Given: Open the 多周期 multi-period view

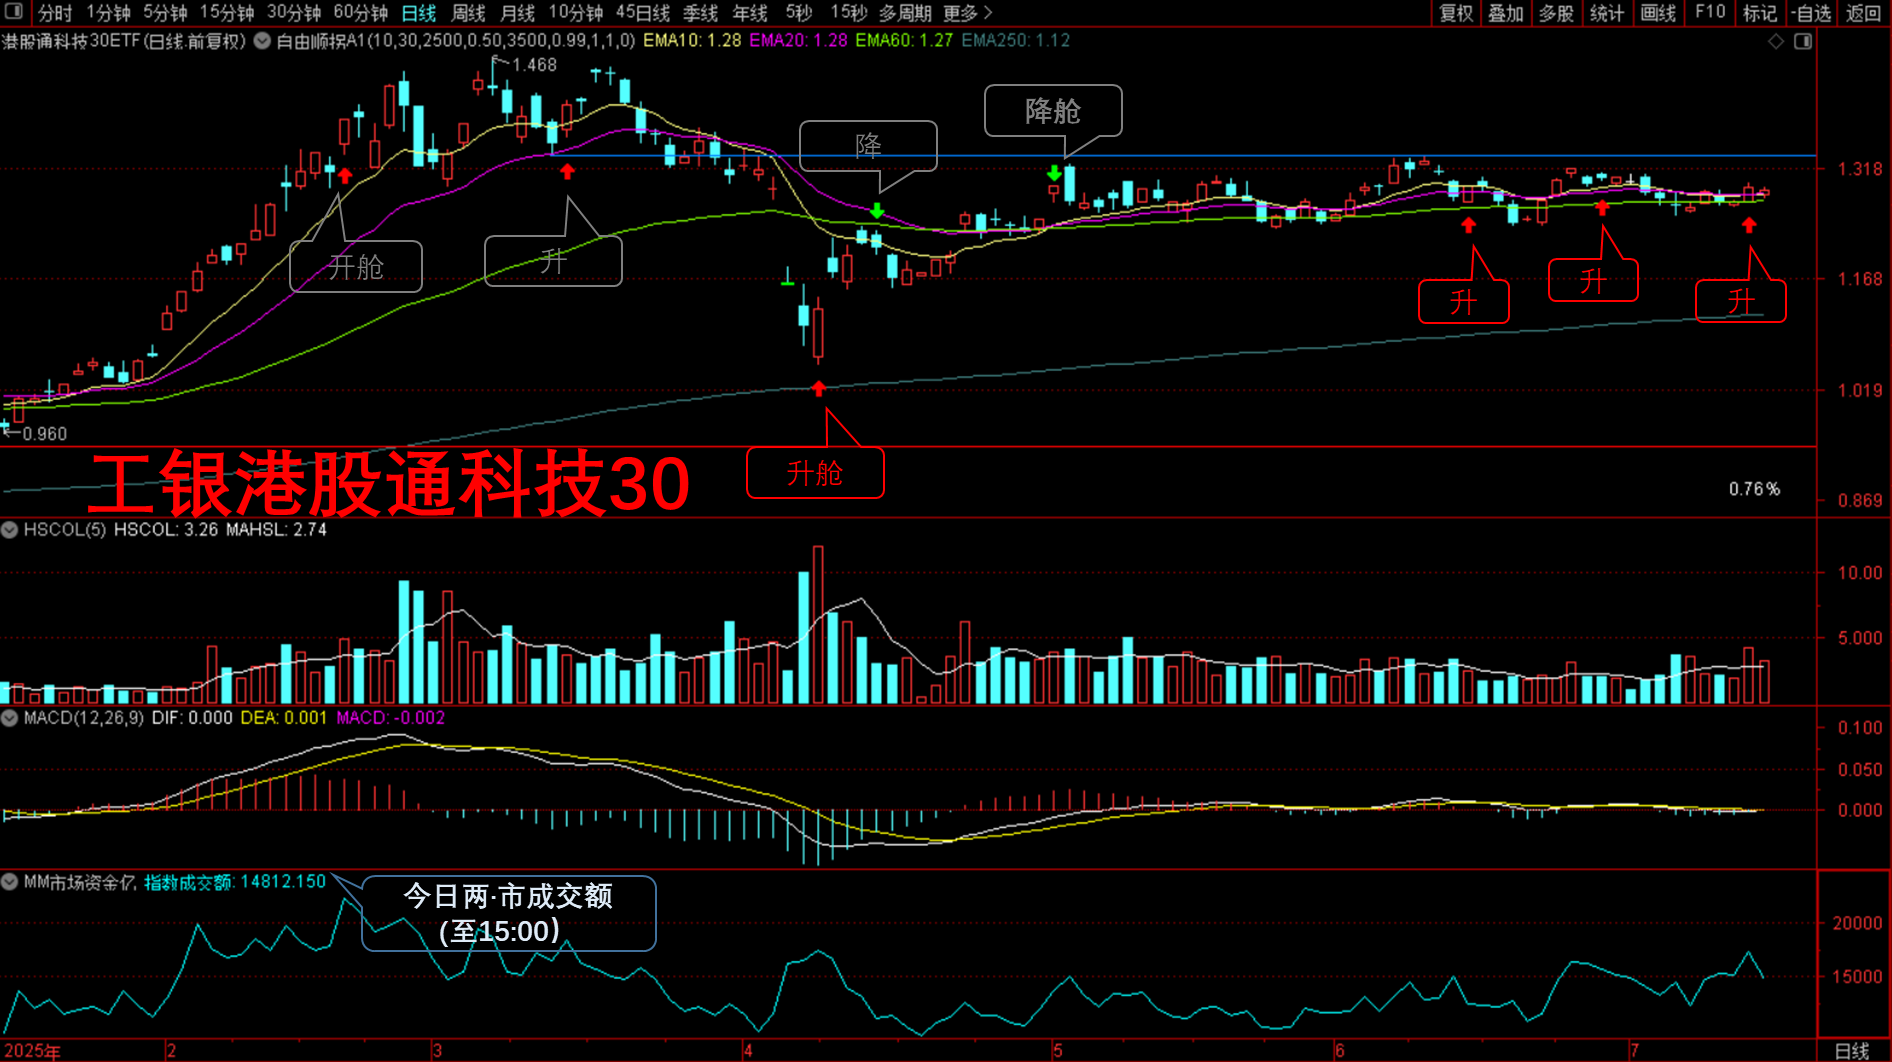Looking at the screenshot, I should (x=905, y=13).
